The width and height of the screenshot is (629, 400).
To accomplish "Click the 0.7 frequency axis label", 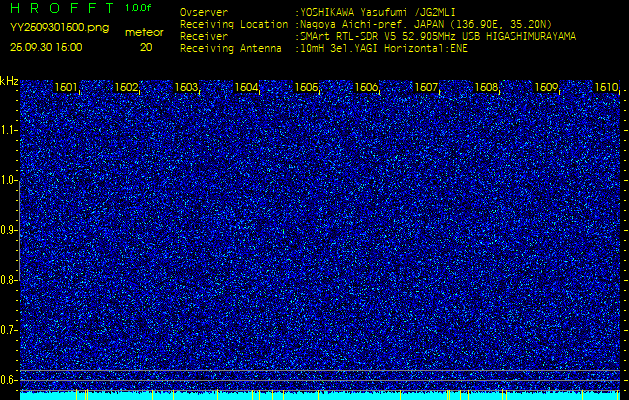I will (8, 330).
